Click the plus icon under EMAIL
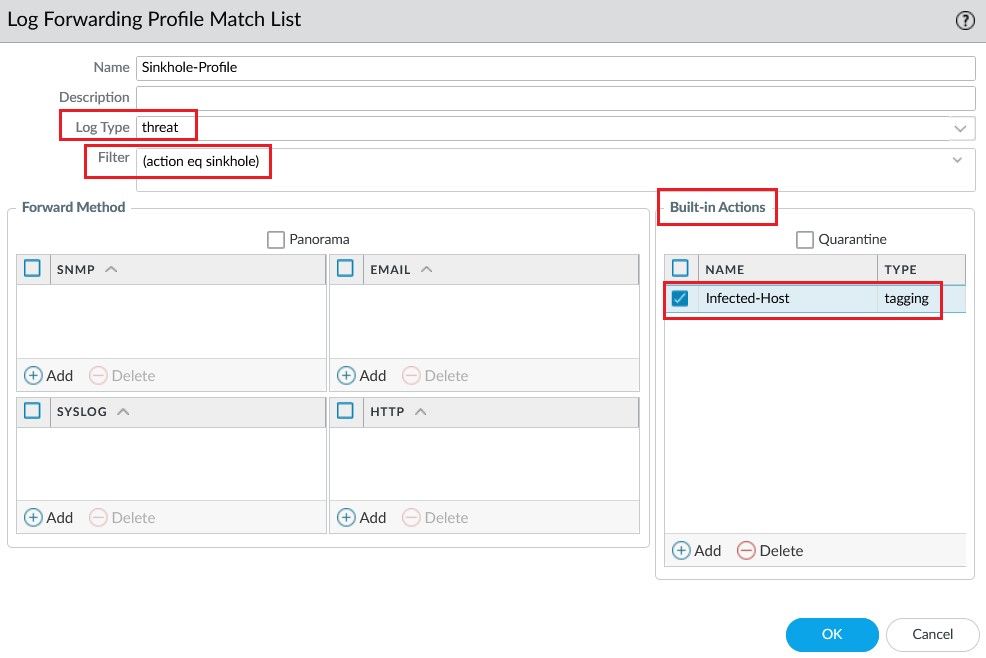This screenshot has height=658, width=986. pos(346,376)
